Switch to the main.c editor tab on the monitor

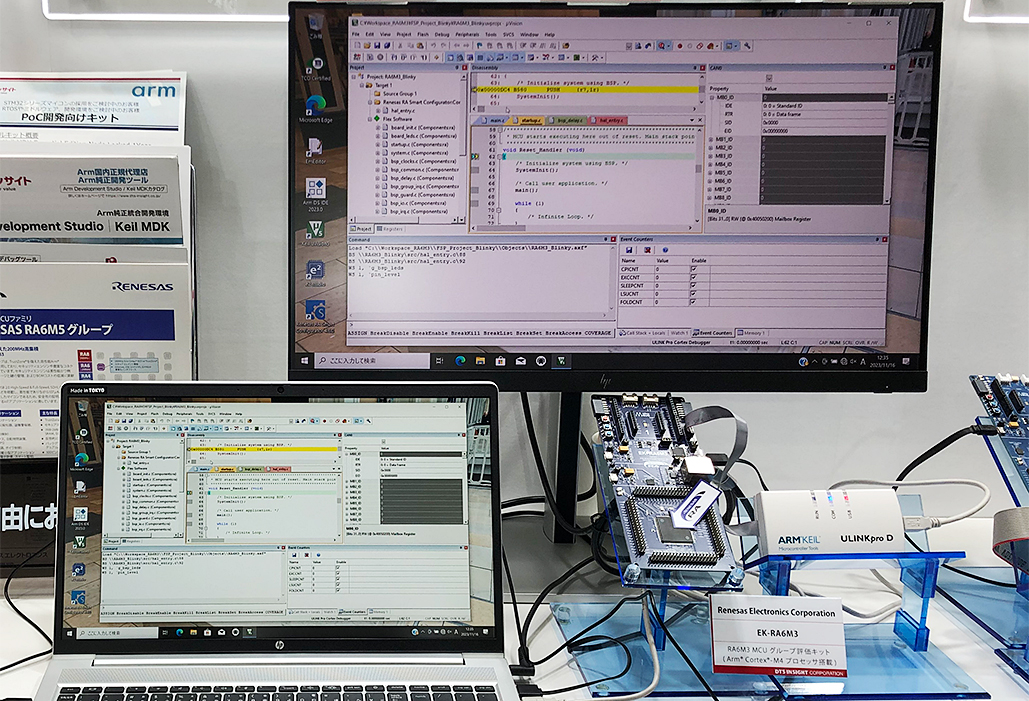click(x=494, y=120)
